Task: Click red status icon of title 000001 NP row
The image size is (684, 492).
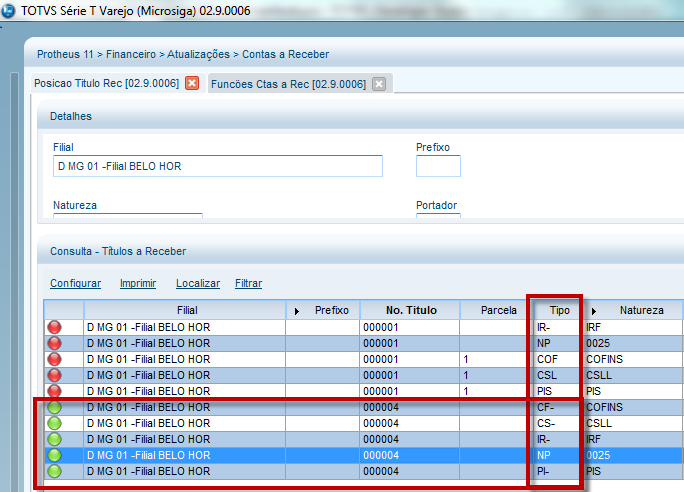Action: point(55,343)
